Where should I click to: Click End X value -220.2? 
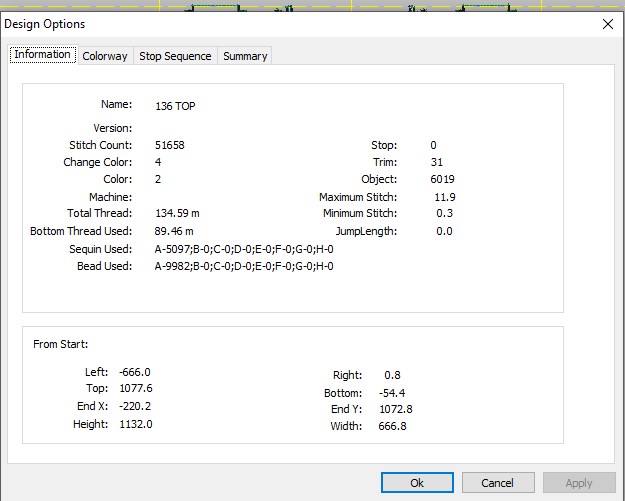(x=135, y=406)
